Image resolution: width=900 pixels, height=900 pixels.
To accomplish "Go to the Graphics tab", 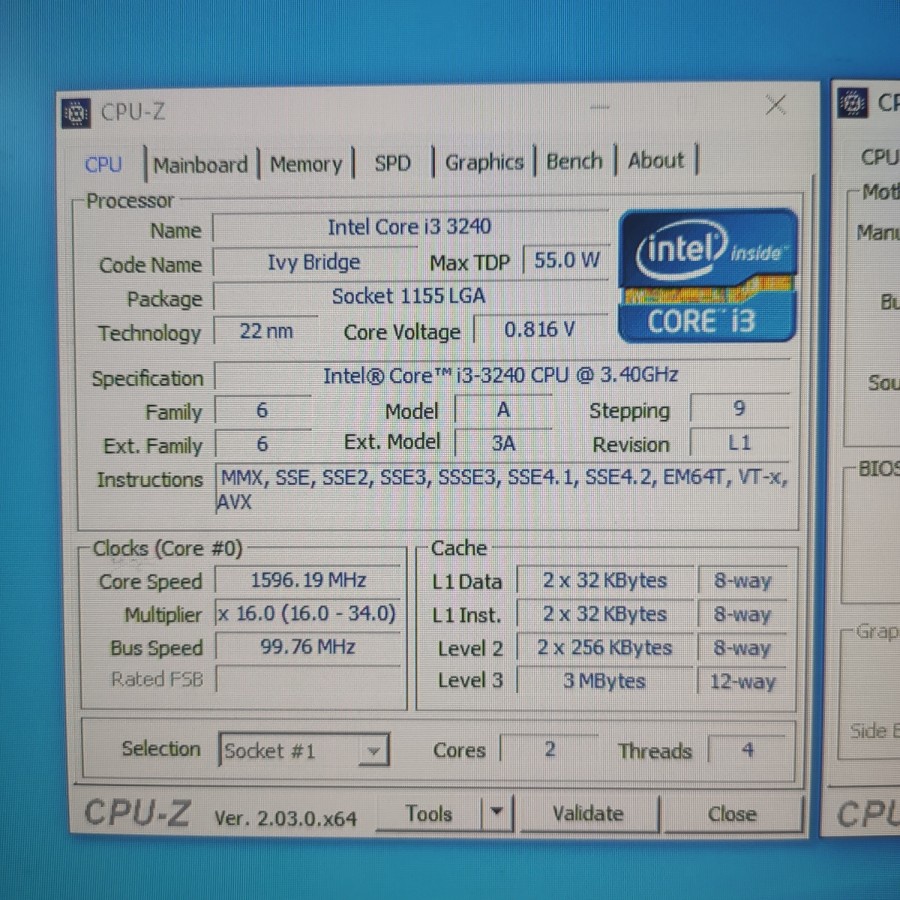I will [484, 162].
